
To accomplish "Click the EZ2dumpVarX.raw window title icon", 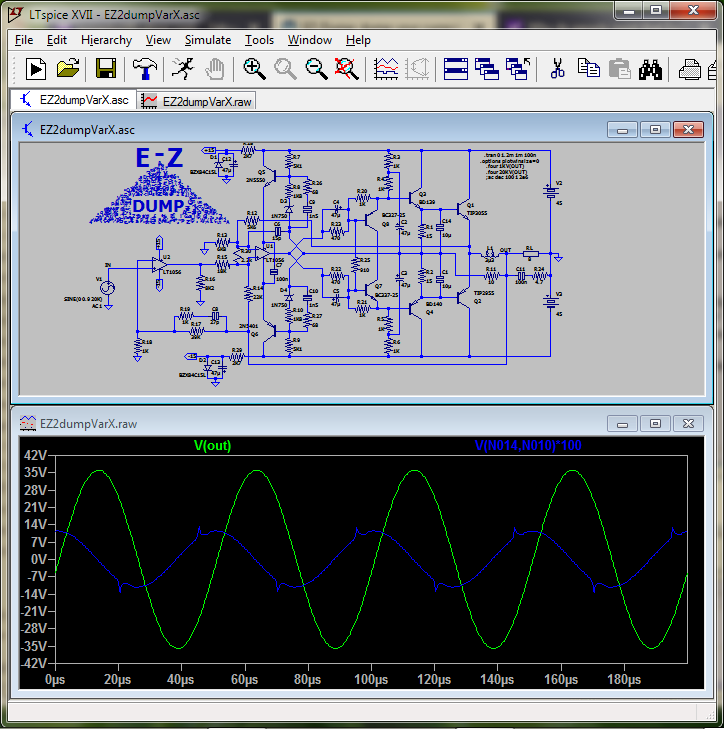I will tap(28, 423).
